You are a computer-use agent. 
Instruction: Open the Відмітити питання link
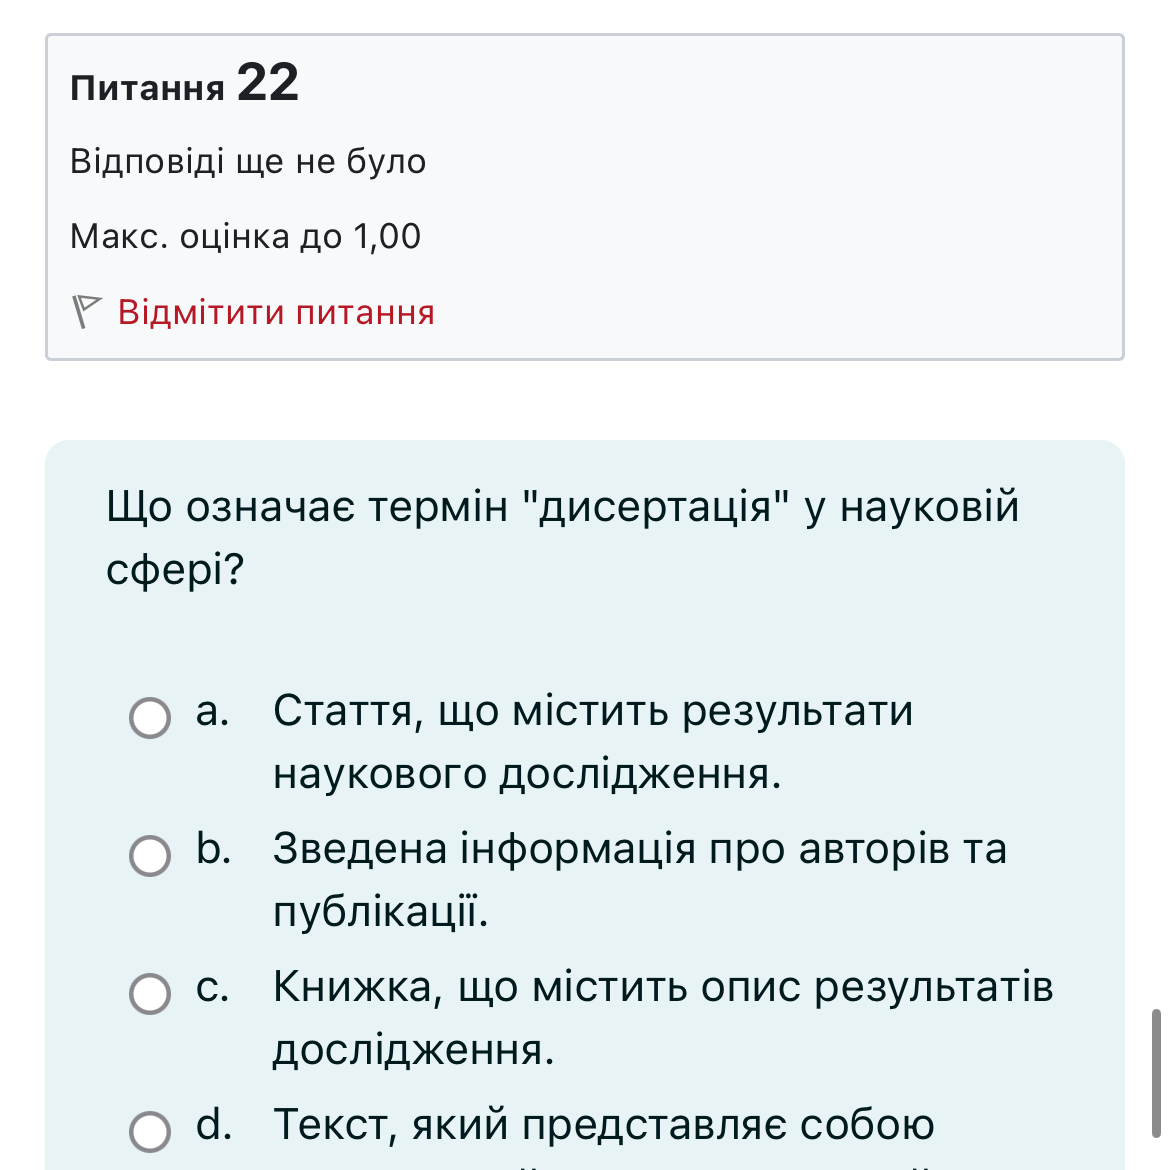pos(276,312)
